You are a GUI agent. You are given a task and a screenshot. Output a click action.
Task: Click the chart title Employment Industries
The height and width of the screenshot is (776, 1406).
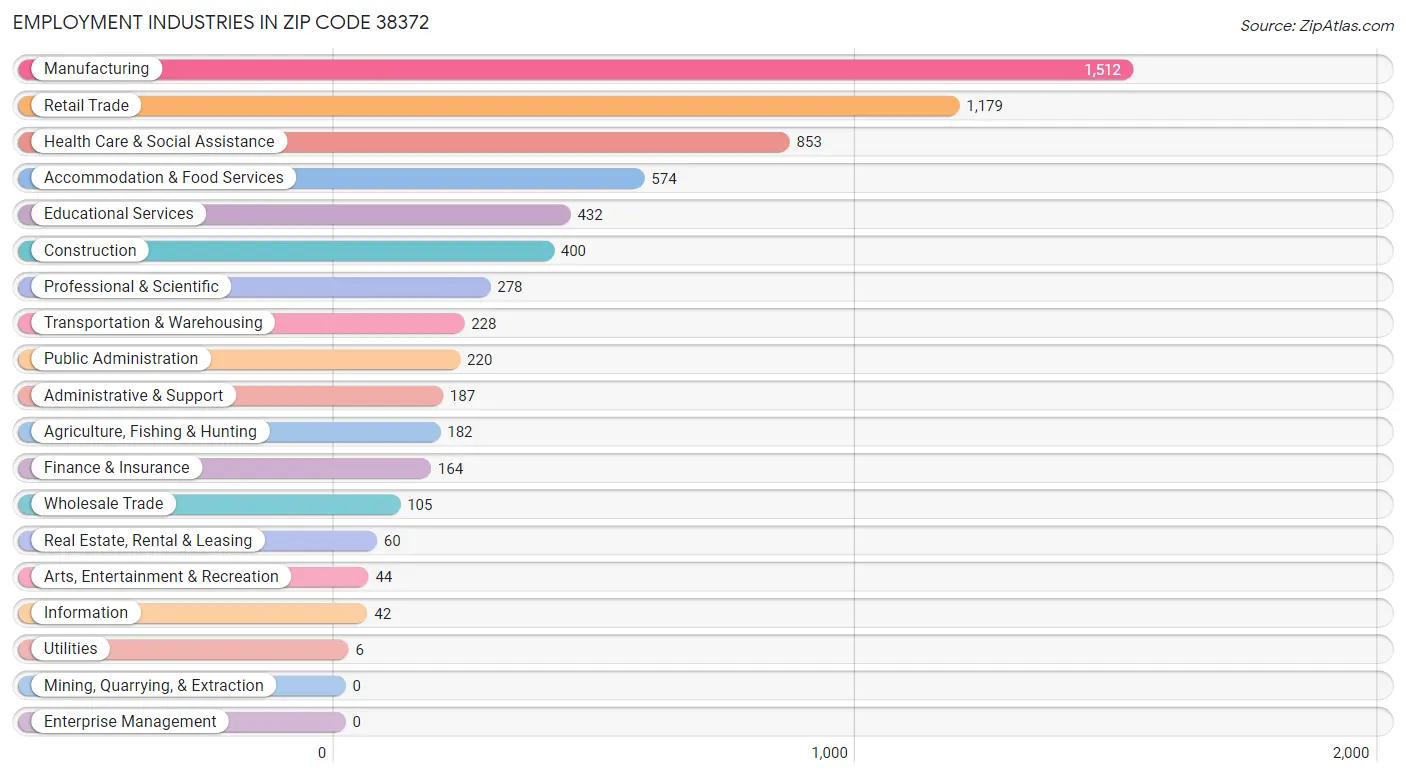pyautogui.click(x=221, y=22)
